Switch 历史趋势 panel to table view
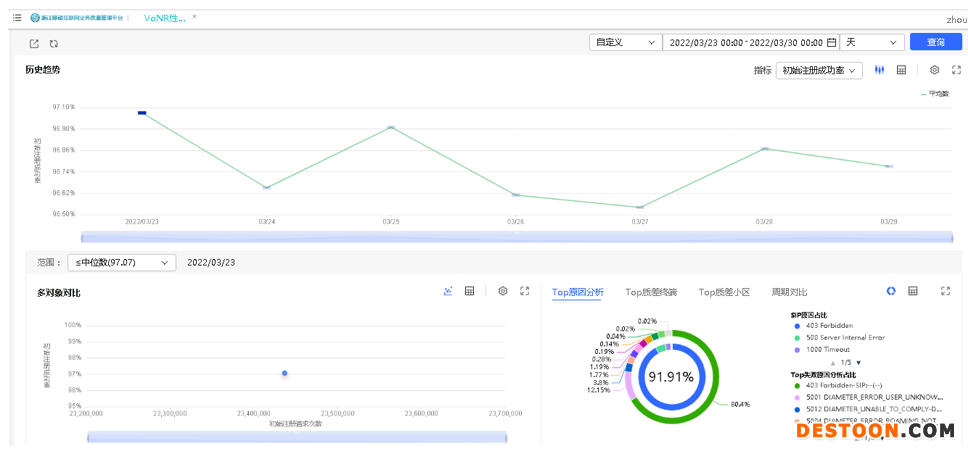Screen dimensions: 968x453 point(901,70)
